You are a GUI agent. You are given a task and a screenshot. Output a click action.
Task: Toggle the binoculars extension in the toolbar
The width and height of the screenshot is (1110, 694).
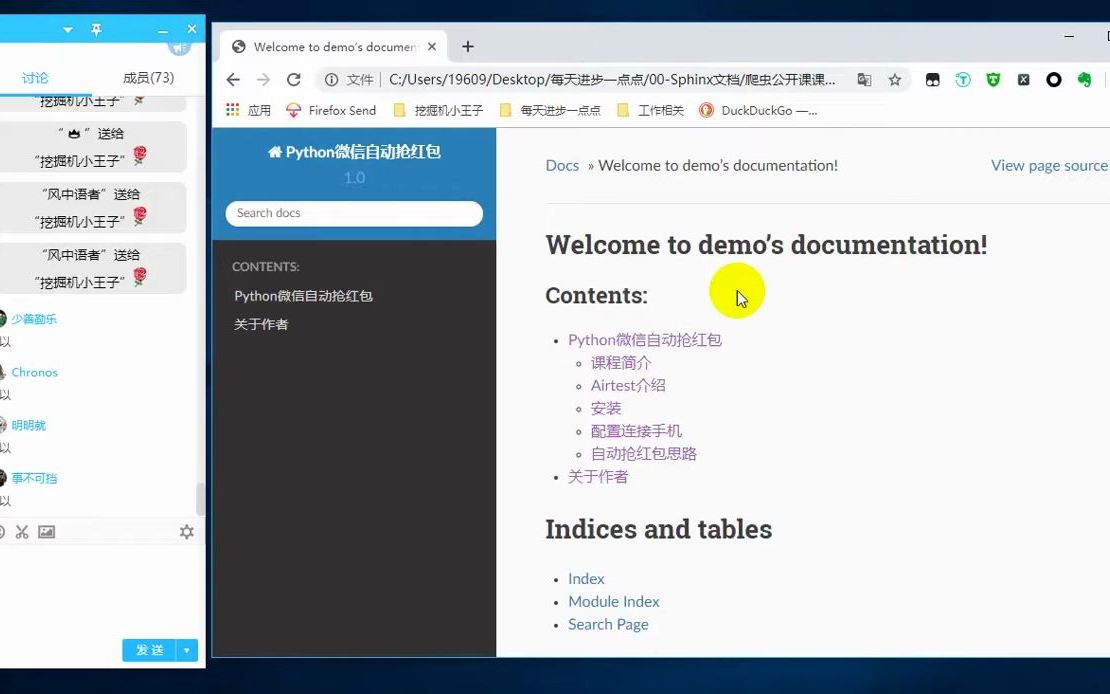[934, 78]
